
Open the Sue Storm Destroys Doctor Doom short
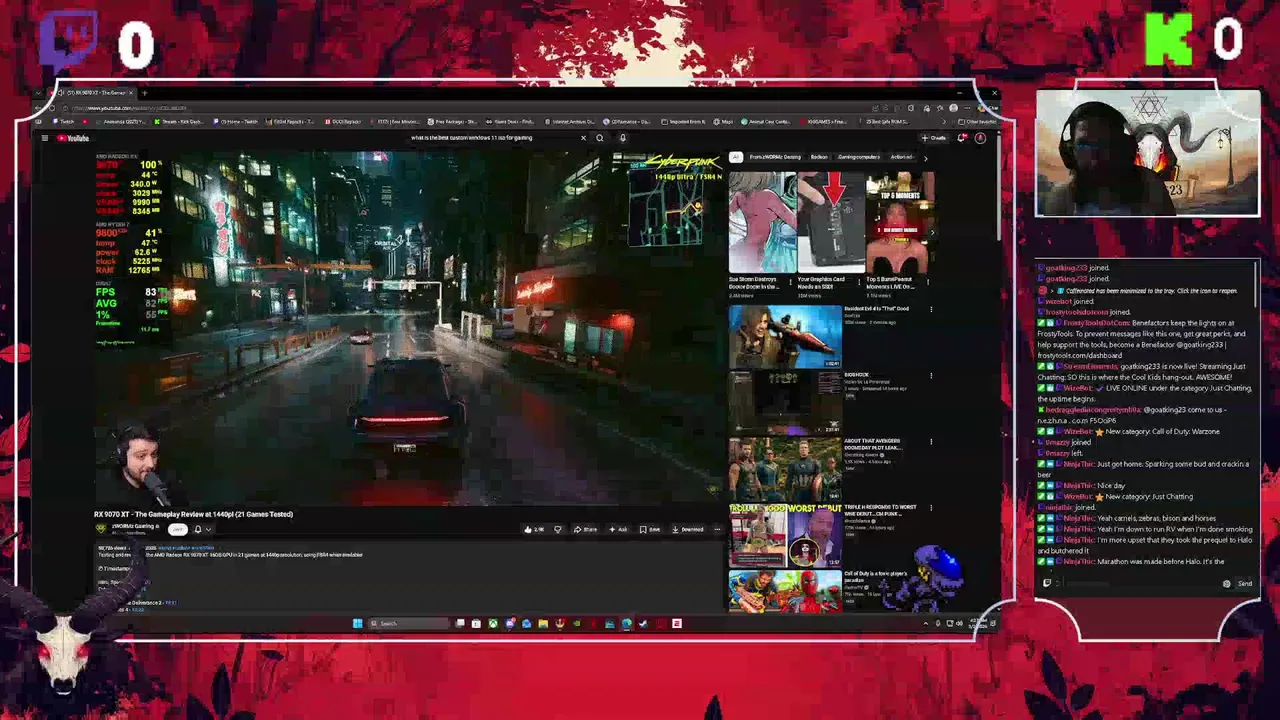[762, 222]
